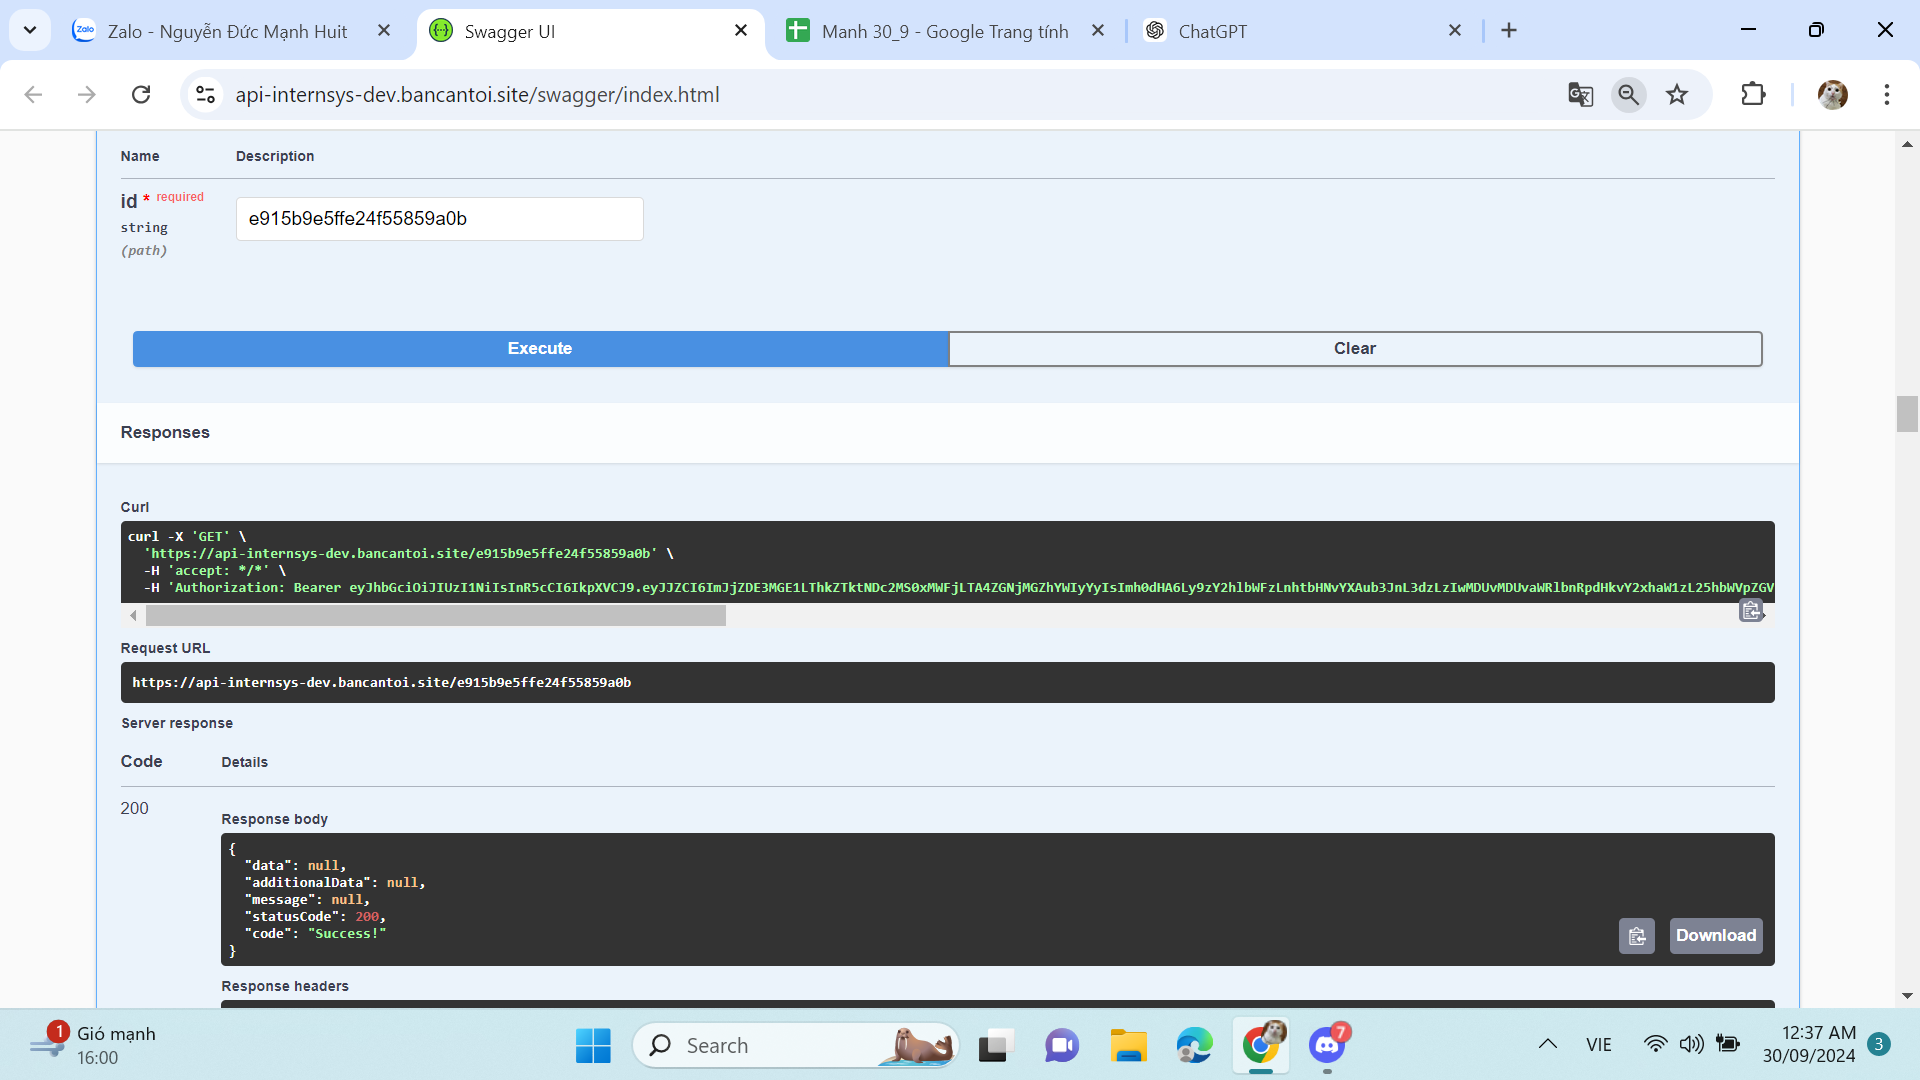The image size is (1920, 1080).
Task: Click the zoom magnifier icon in address bar
Action: click(x=1629, y=95)
